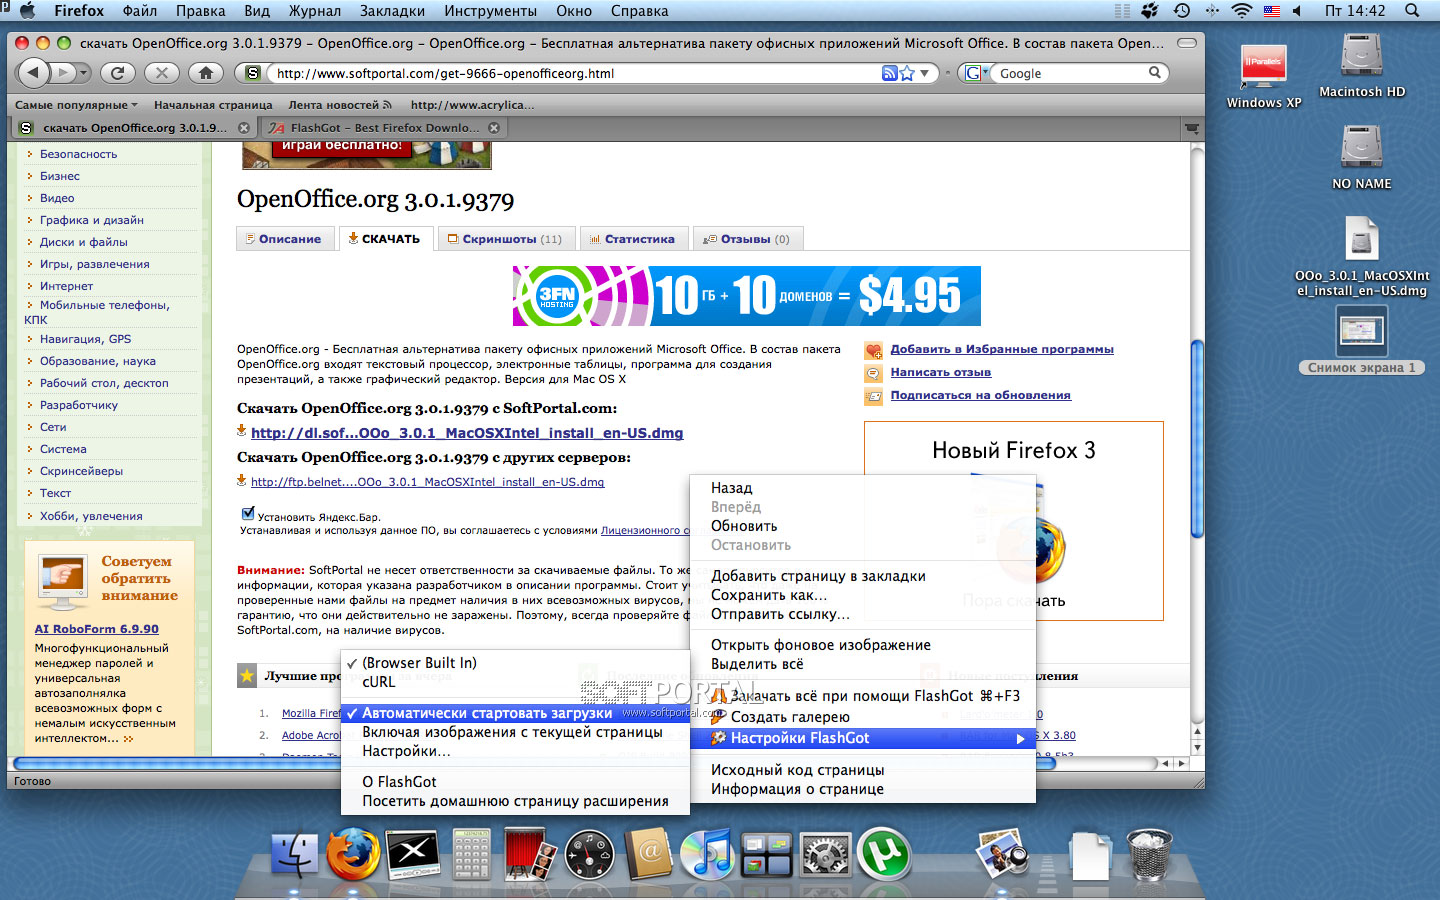Click the Firefox icon in the Dock
Image resolution: width=1440 pixels, height=900 pixels.
coord(353,853)
